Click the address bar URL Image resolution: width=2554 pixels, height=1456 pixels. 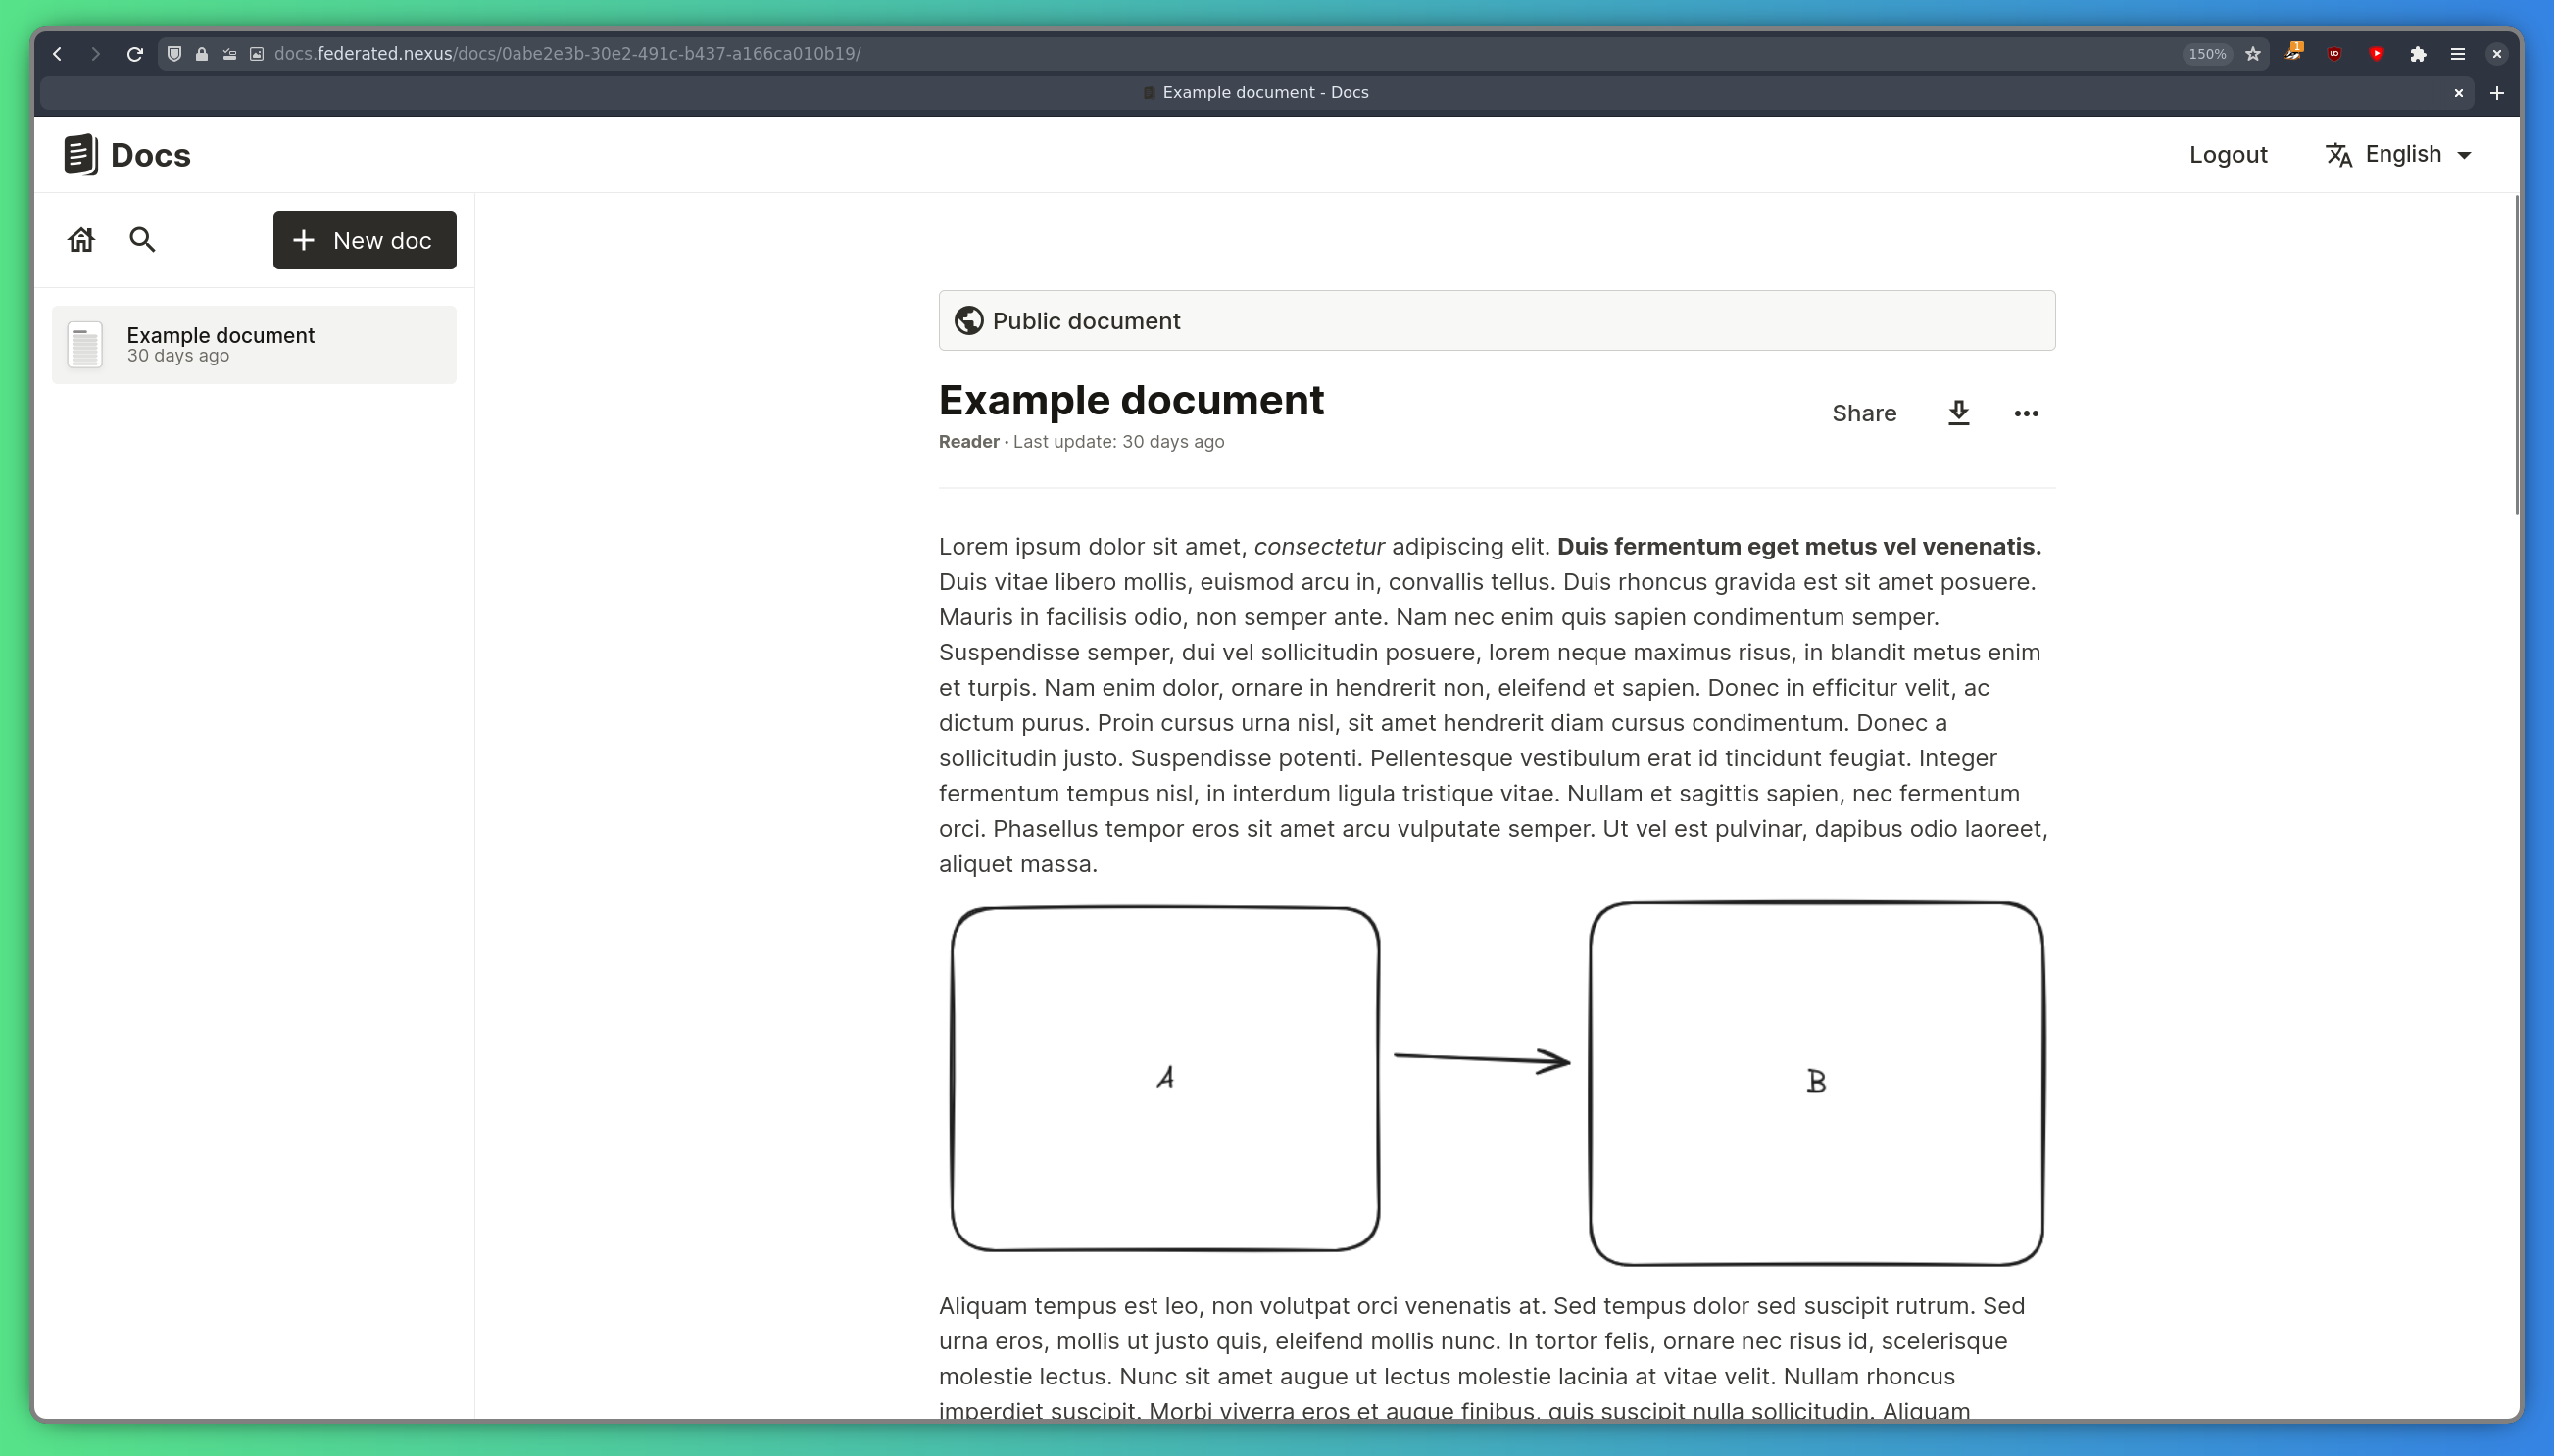tap(566, 54)
